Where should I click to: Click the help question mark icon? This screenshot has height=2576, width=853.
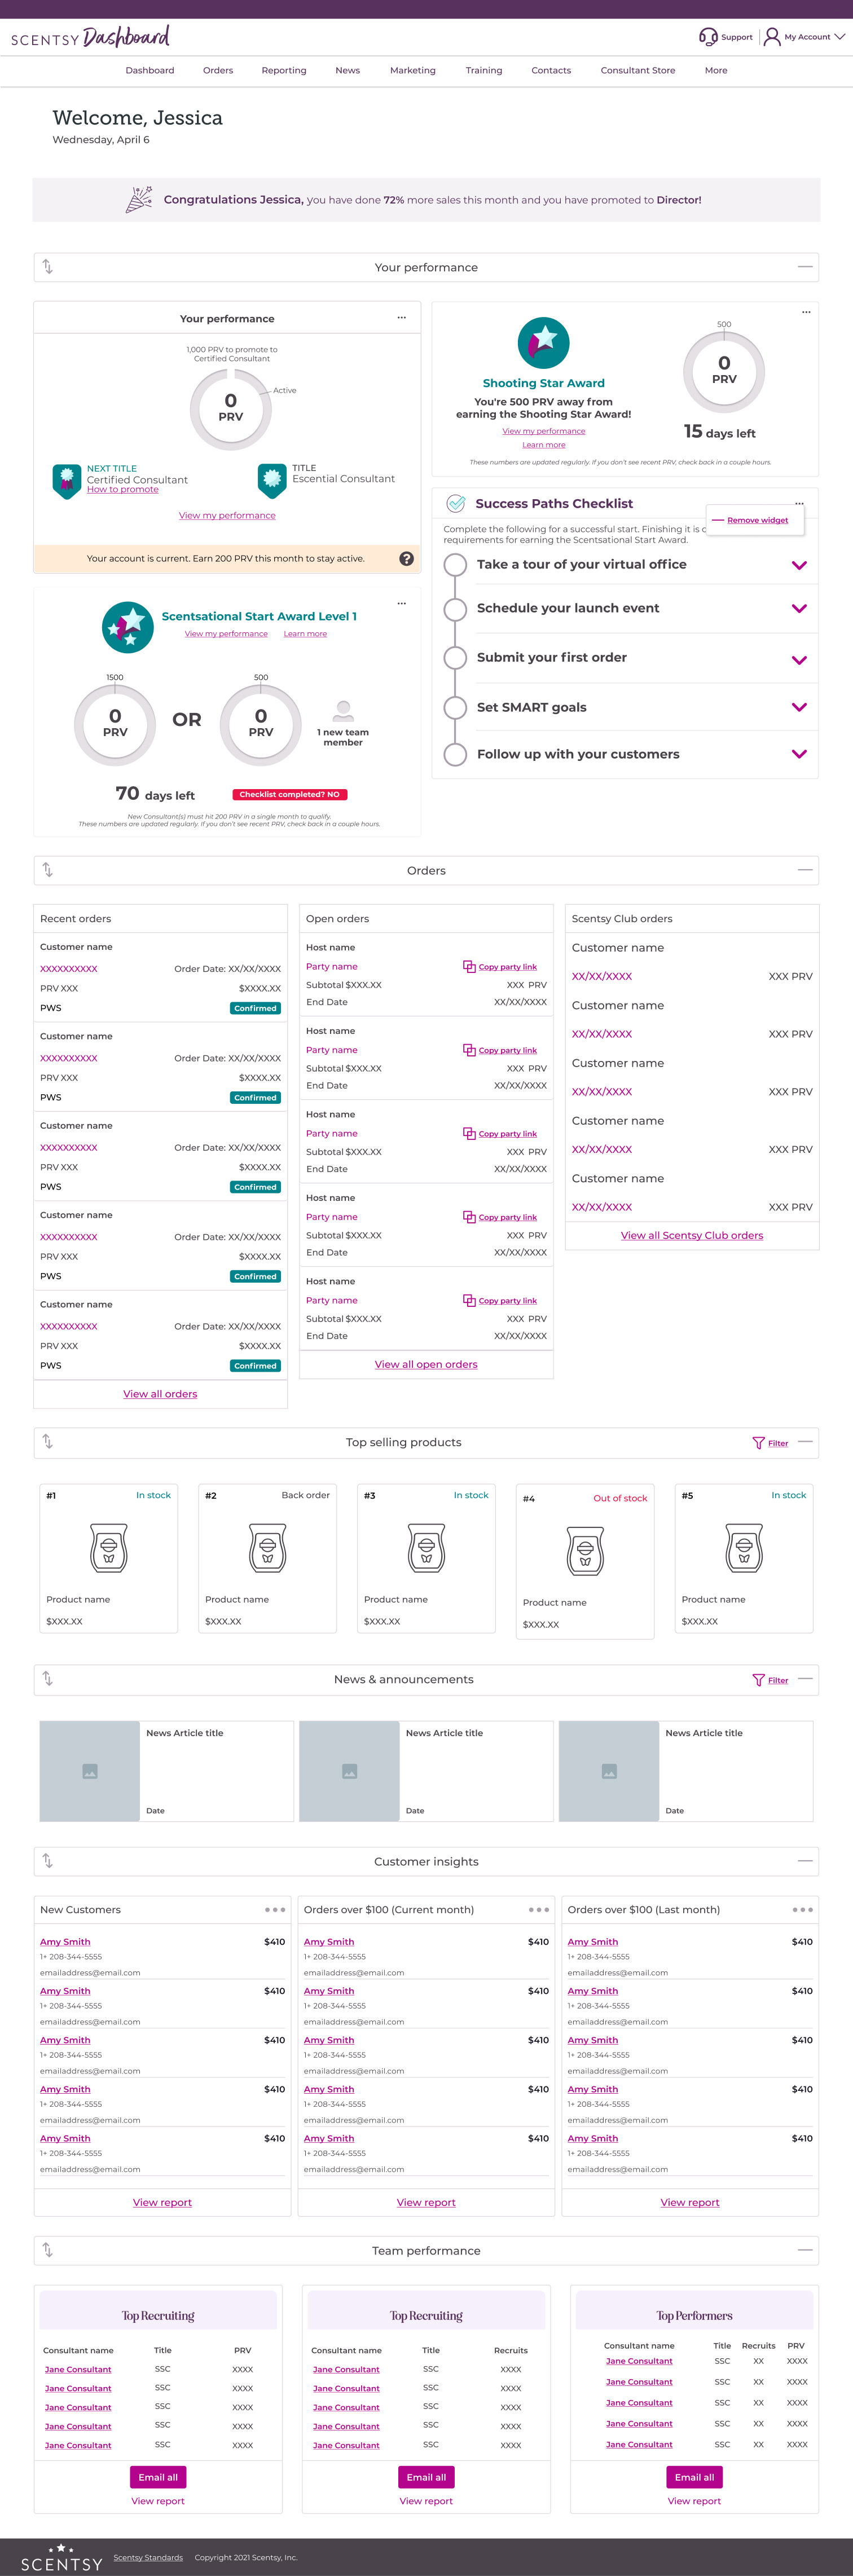406,559
